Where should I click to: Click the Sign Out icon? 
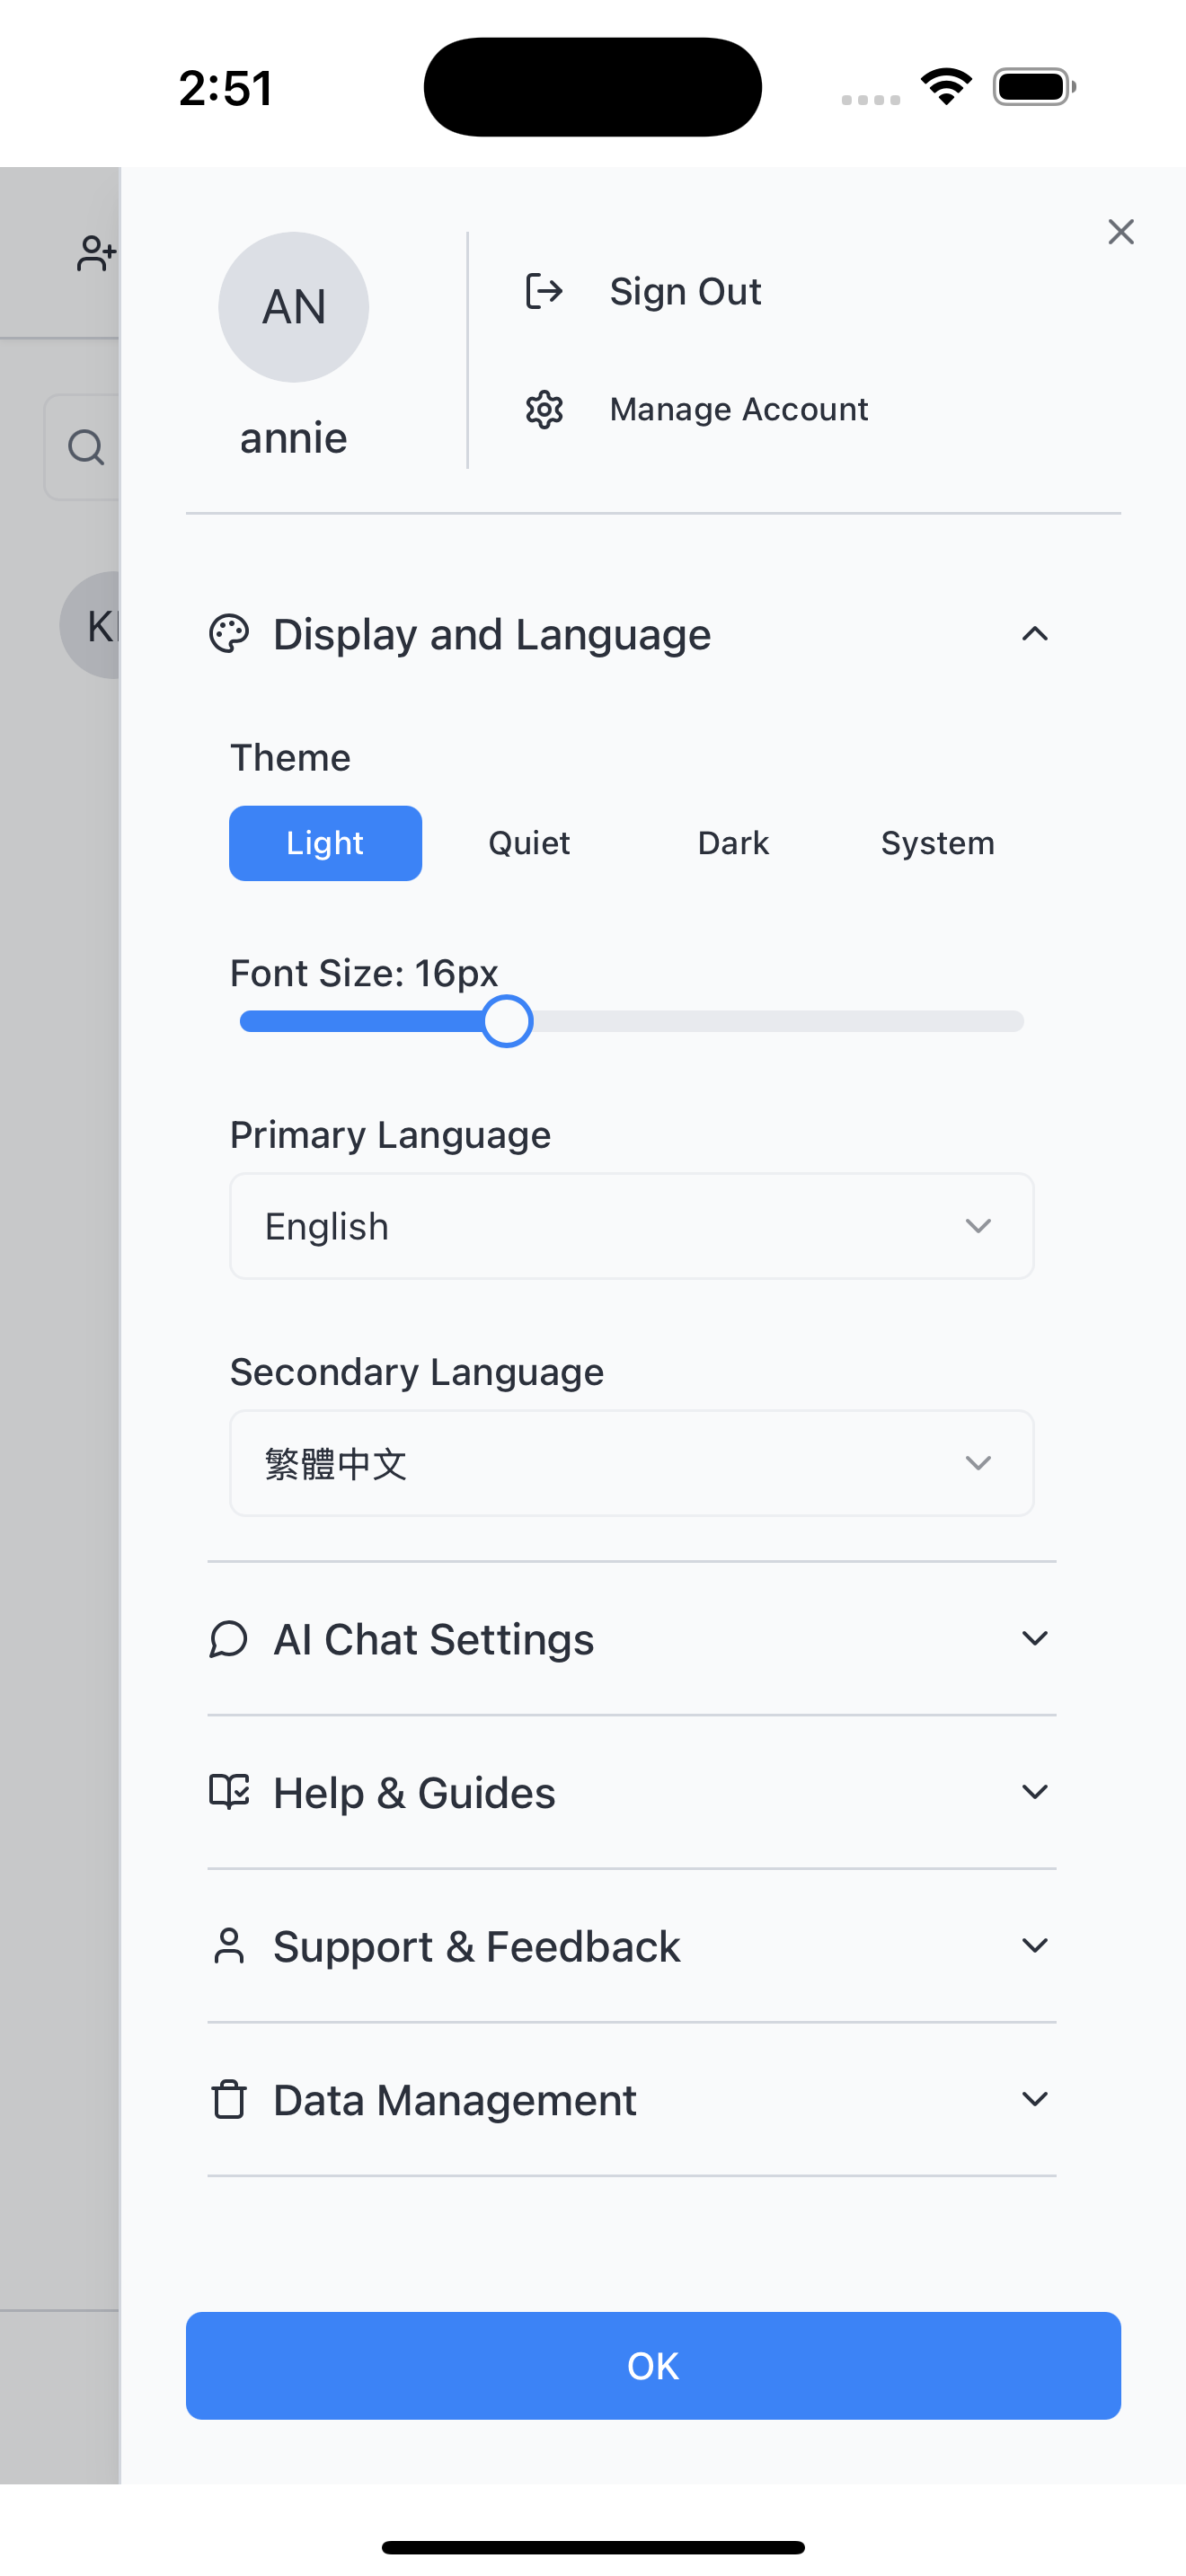pos(545,290)
